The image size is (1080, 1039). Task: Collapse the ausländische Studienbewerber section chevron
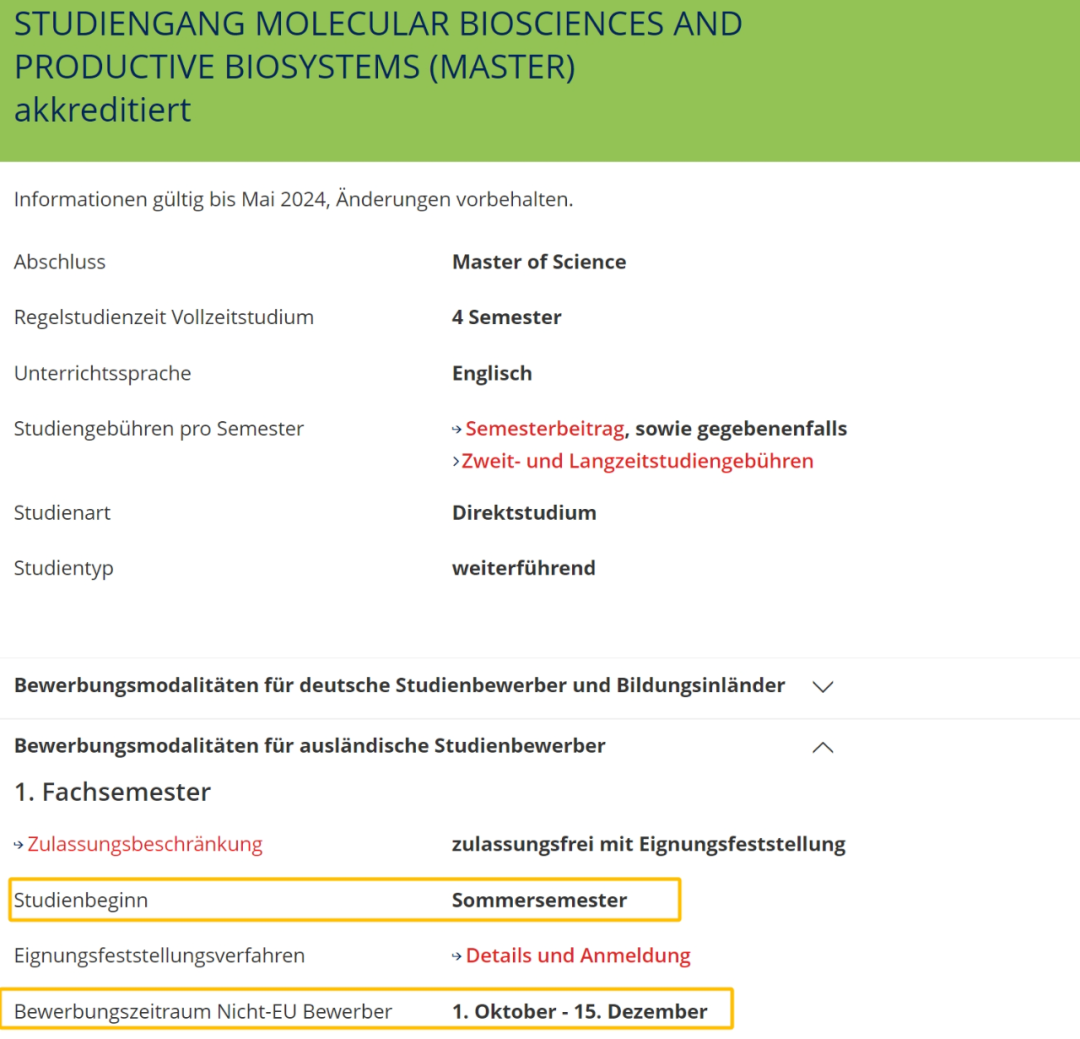click(823, 747)
